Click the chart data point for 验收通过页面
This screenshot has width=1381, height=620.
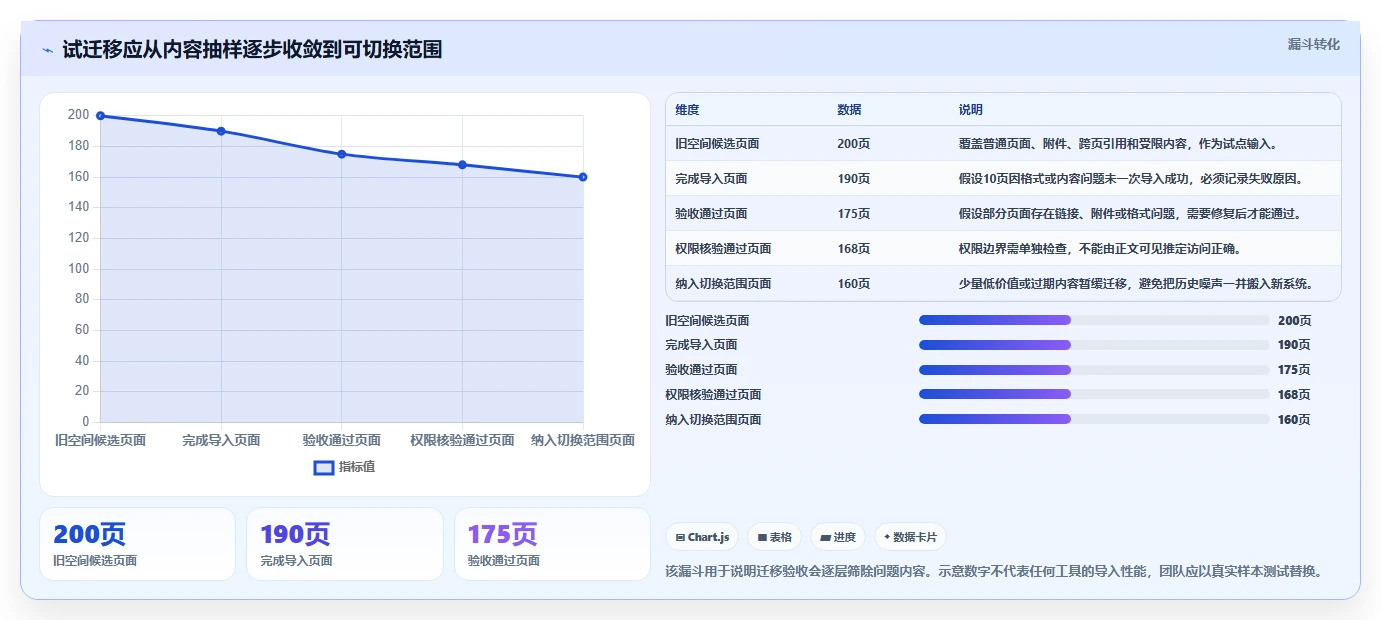pos(342,154)
